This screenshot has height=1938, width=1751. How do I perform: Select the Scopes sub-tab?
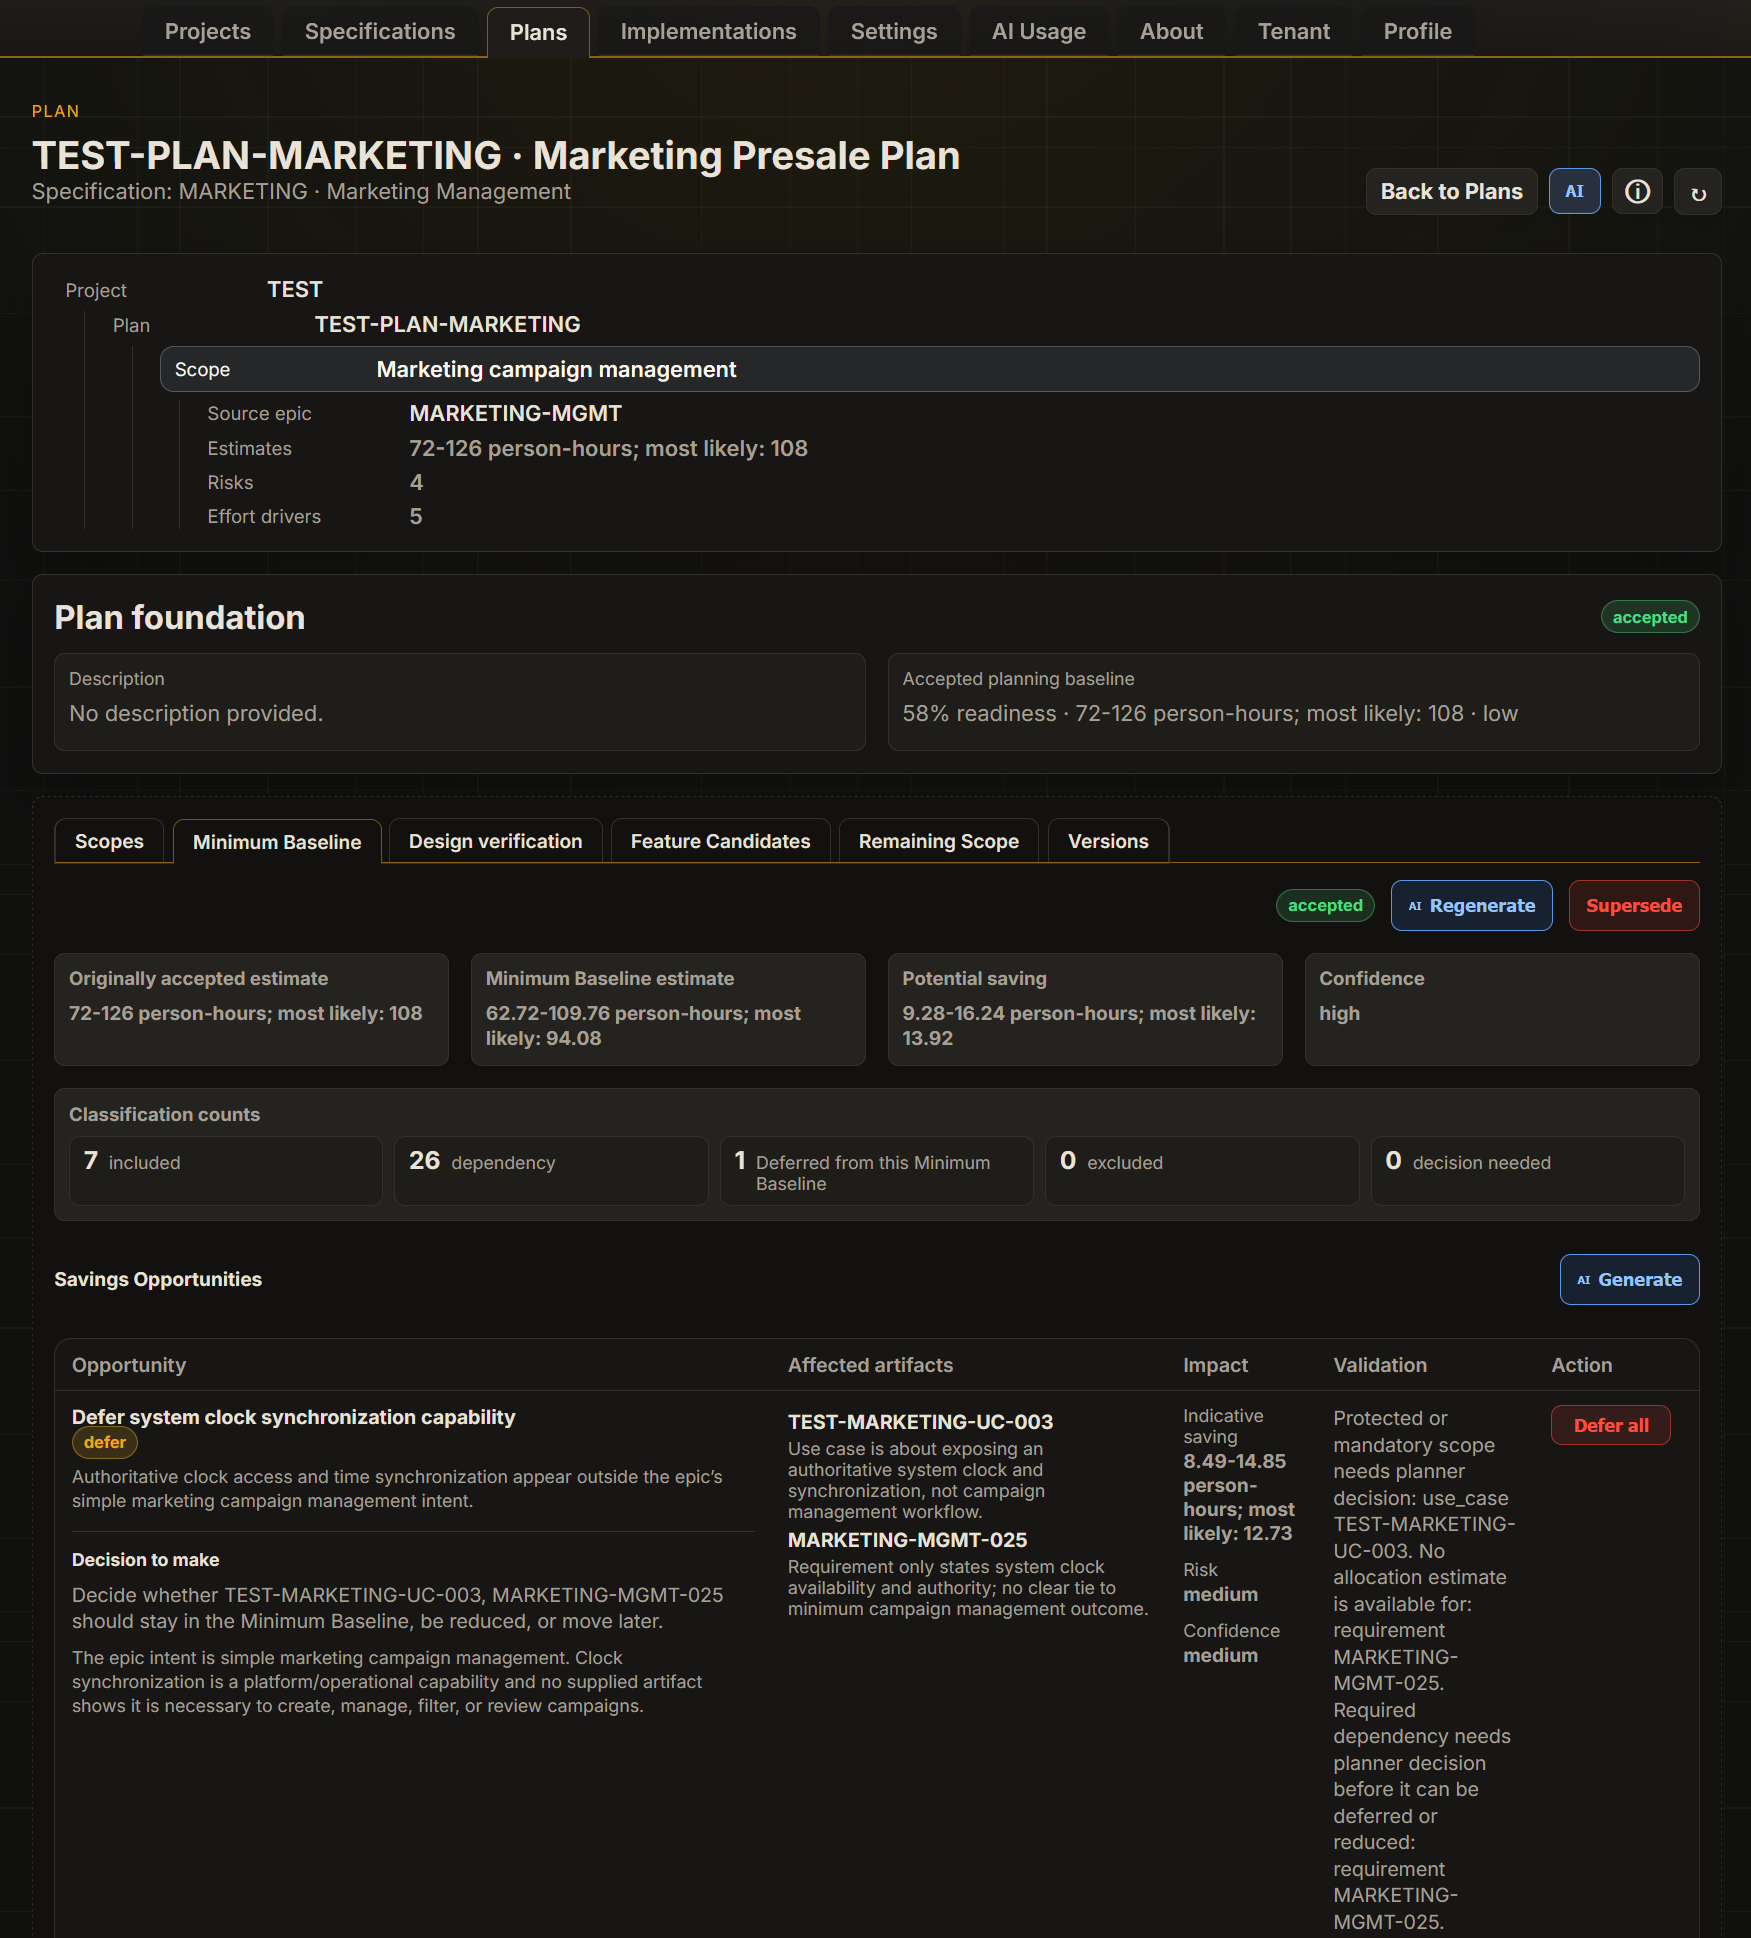109,841
